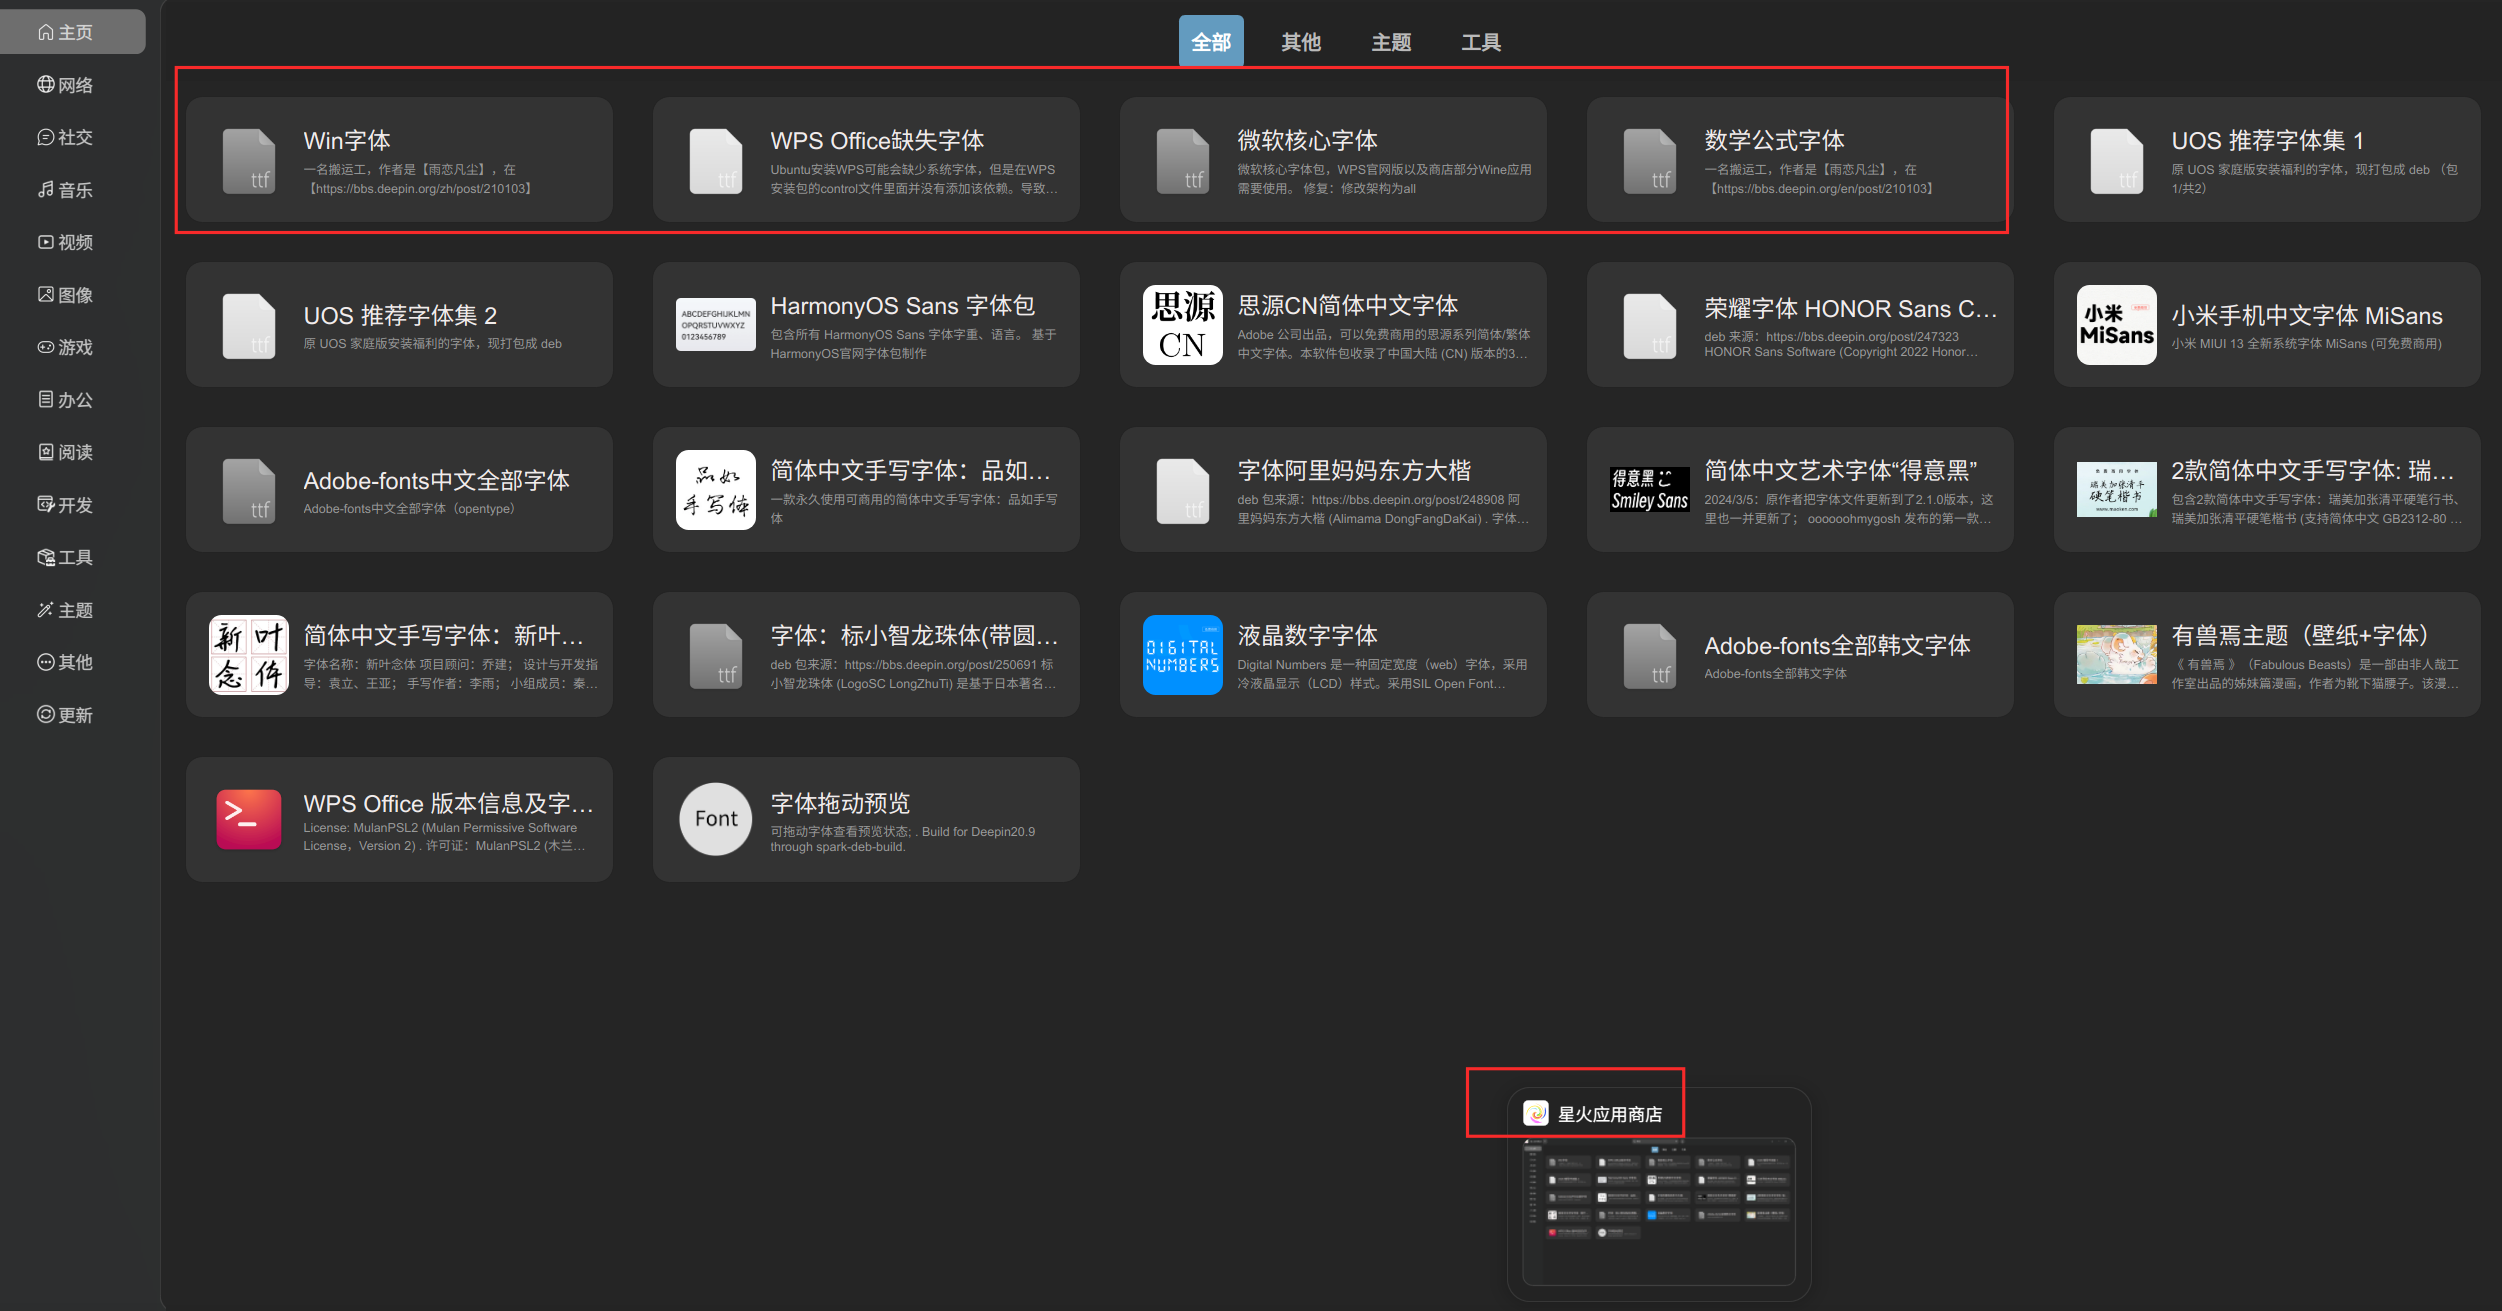Screen dimensions: 2502x1311
Task: Click the 星火应用商店 taskbar preview title
Action: coord(1610,1114)
